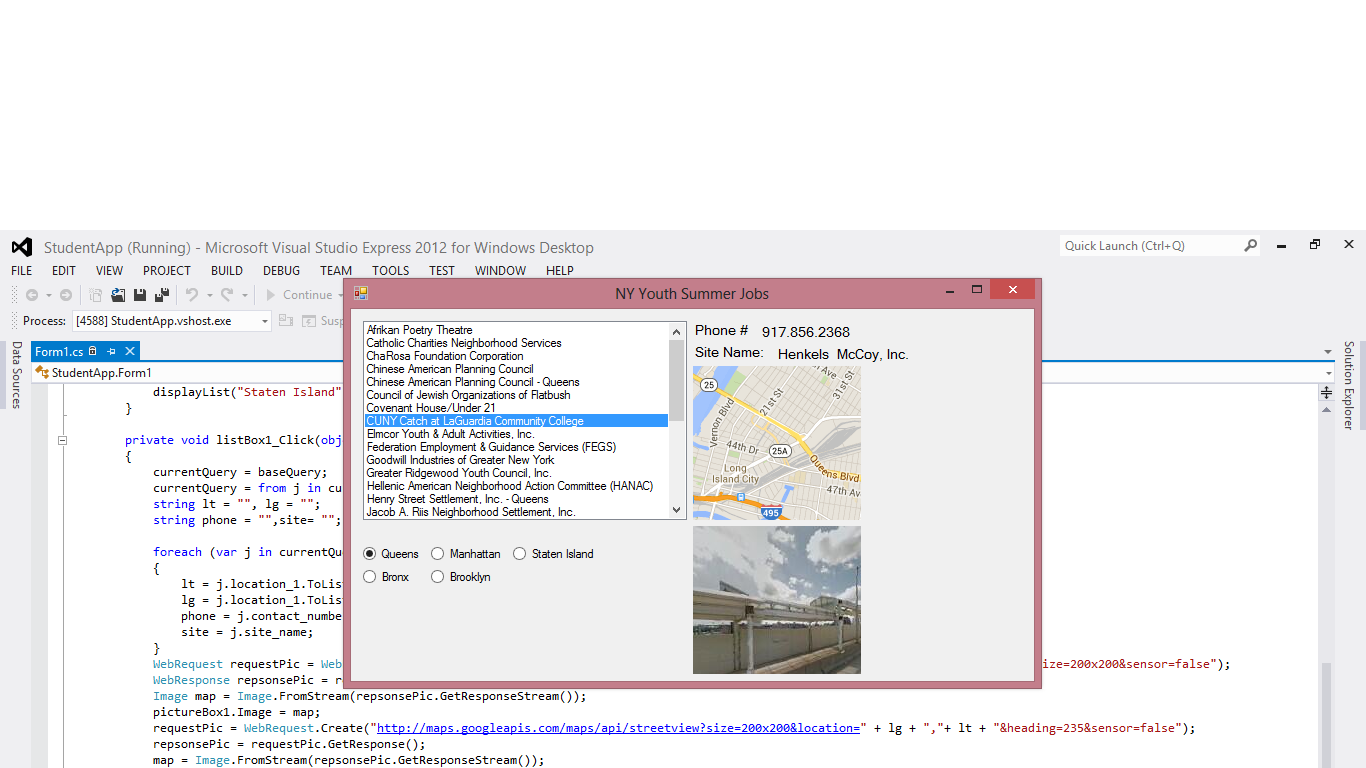Click the Suspend thread icon
1366x768 pixels.
(x=309, y=321)
